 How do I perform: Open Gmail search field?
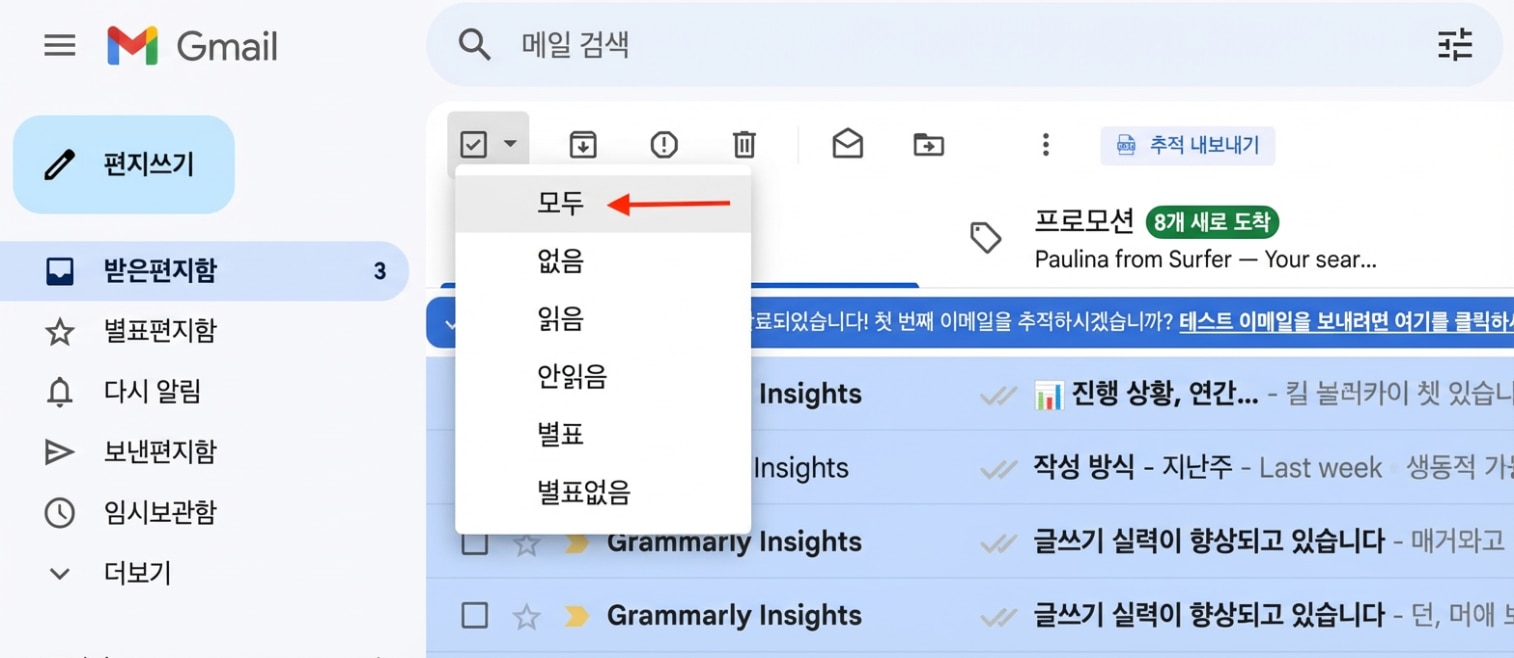click(x=700, y=45)
